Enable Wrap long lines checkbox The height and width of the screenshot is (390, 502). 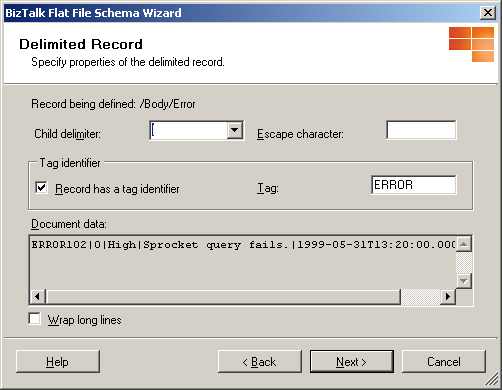[35, 319]
